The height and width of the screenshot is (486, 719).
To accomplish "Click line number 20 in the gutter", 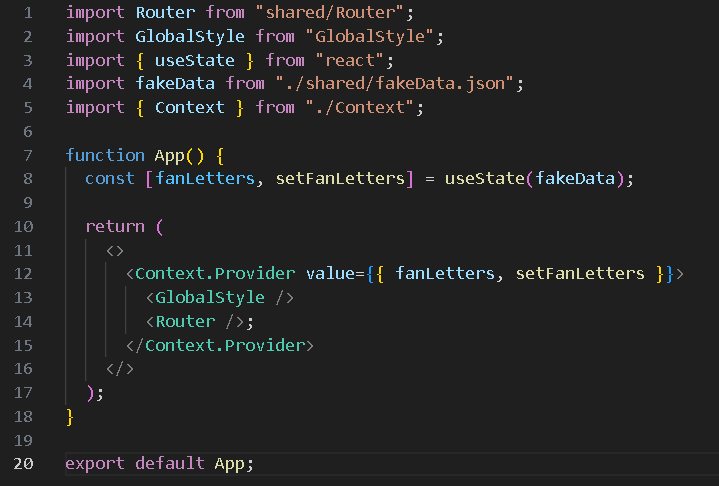I will pos(23,464).
